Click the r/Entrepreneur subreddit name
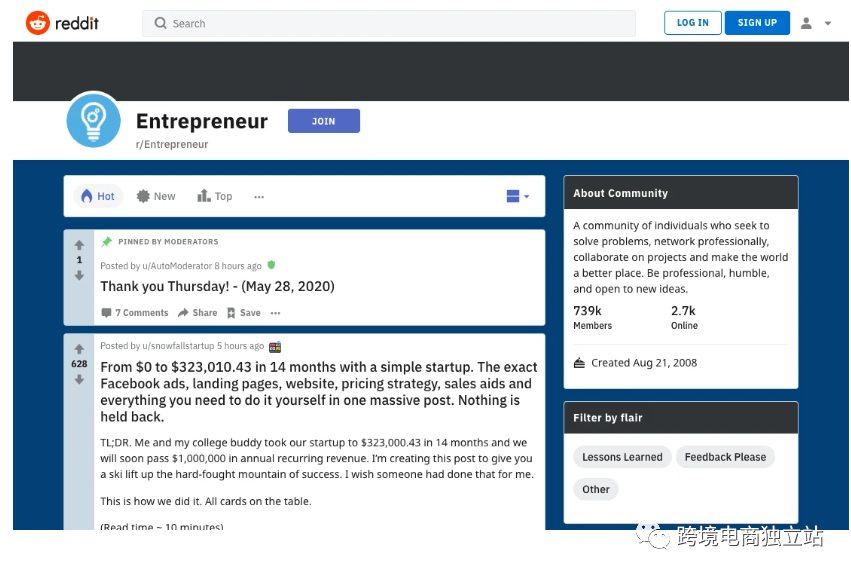Image resolution: width=851 pixels, height=574 pixels. pyautogui.click(x=172, y=144)
